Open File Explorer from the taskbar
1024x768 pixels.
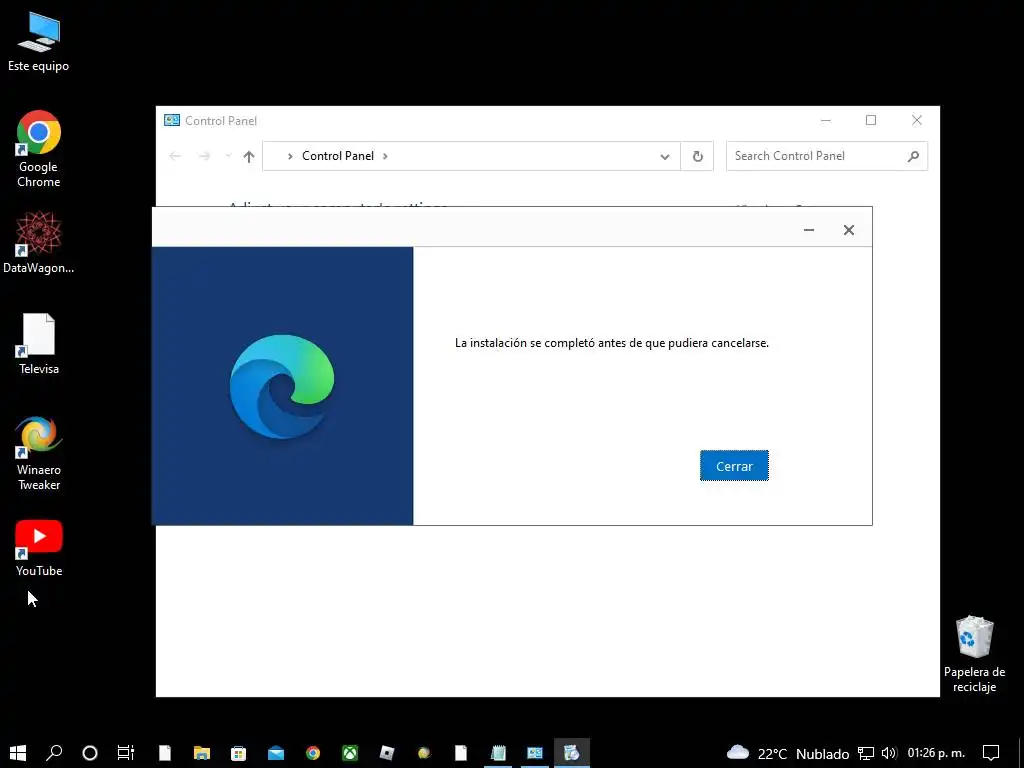(202, 753)
